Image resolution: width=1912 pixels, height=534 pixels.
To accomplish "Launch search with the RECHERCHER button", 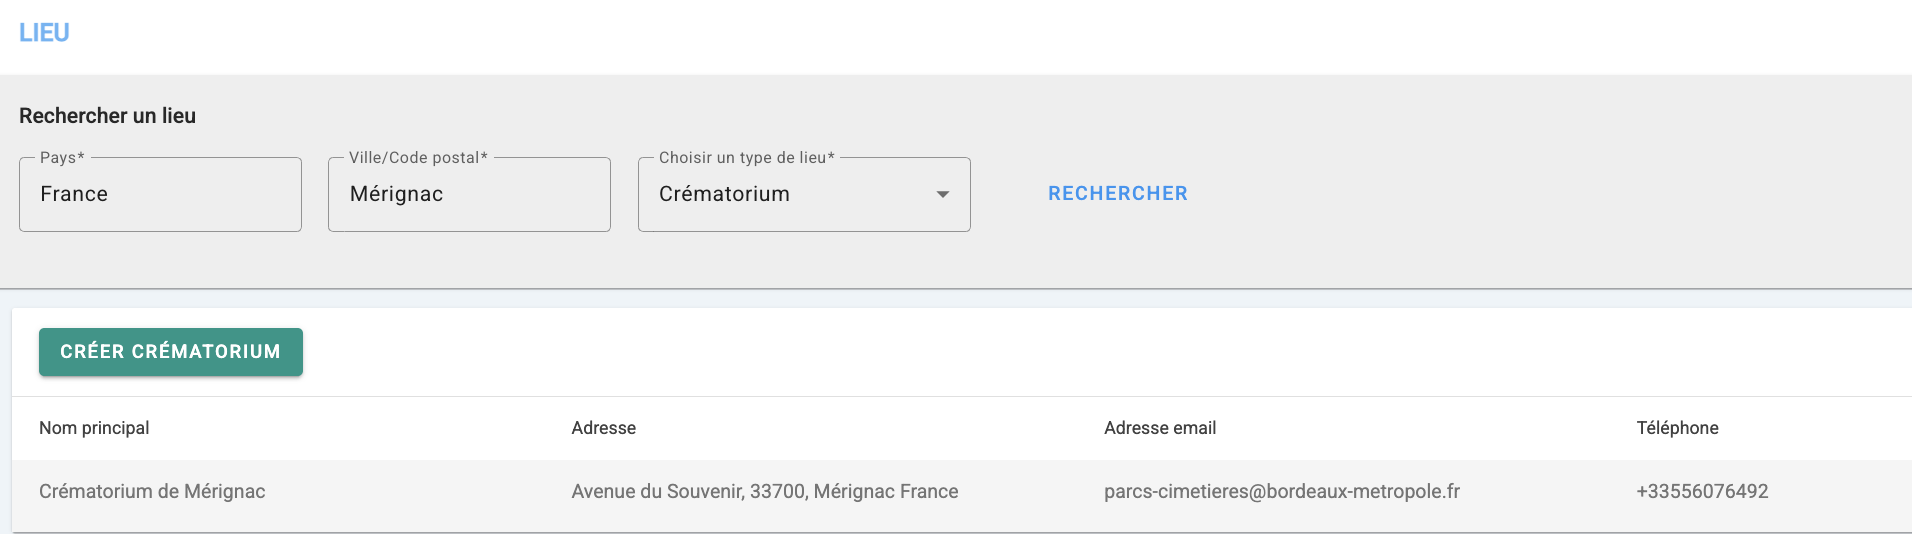I will click(1118, 194).
